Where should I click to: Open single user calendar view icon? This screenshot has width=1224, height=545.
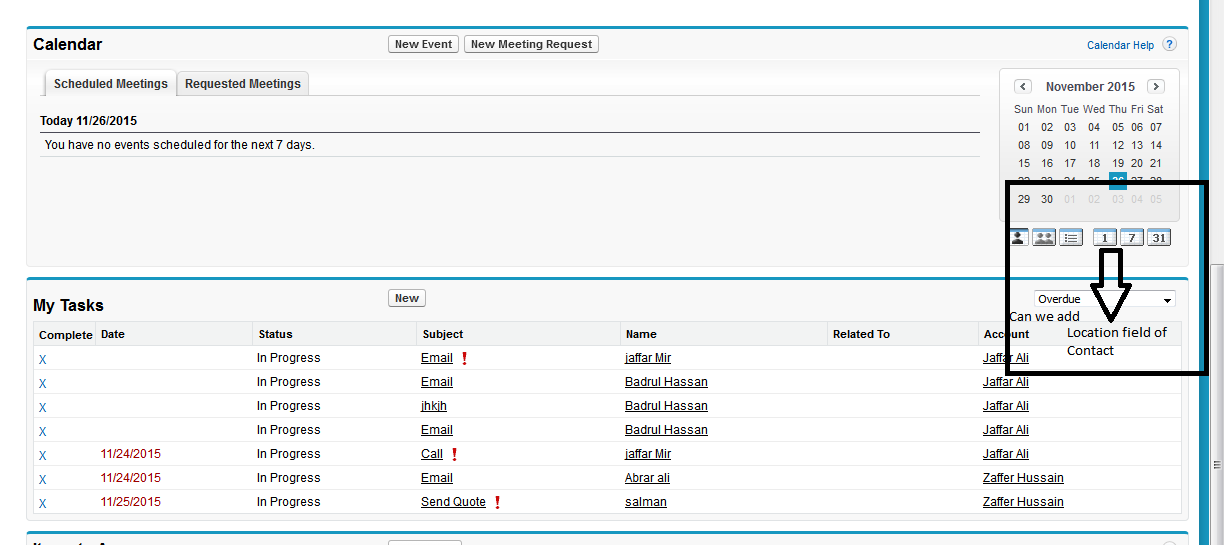pyautogui.click(x=1018, y=238)
